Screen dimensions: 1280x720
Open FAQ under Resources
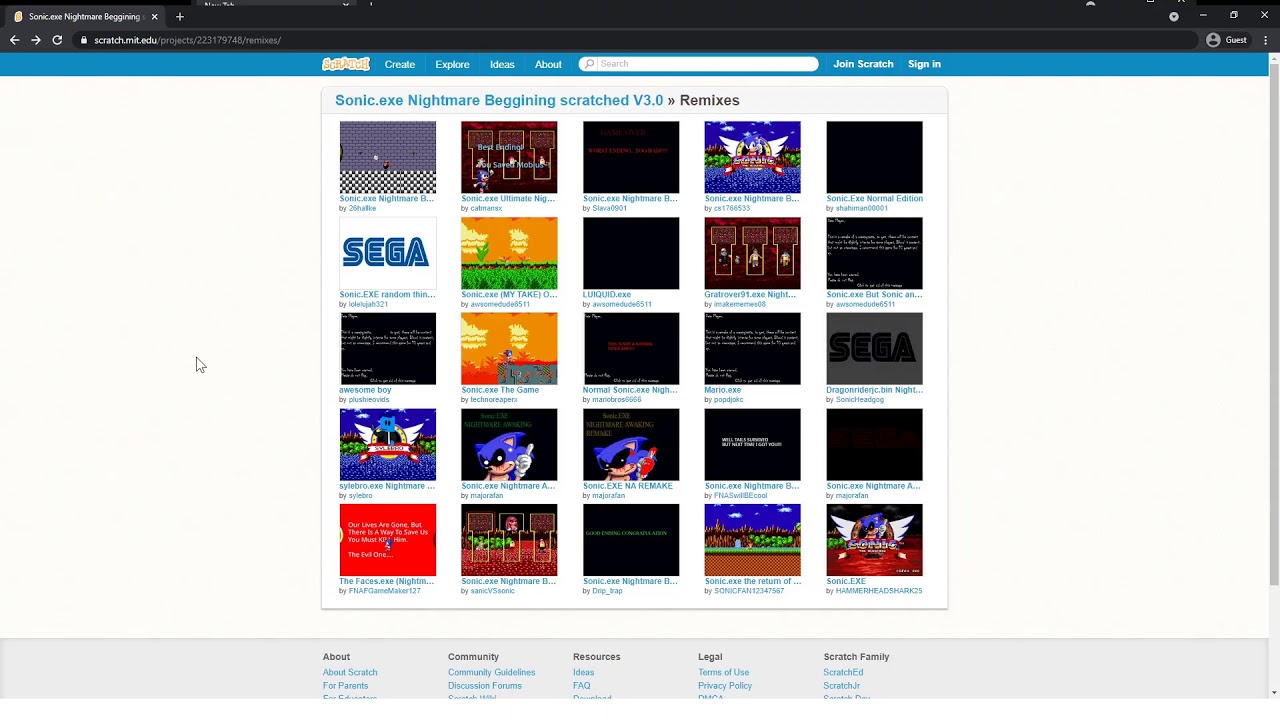point(582,686)
